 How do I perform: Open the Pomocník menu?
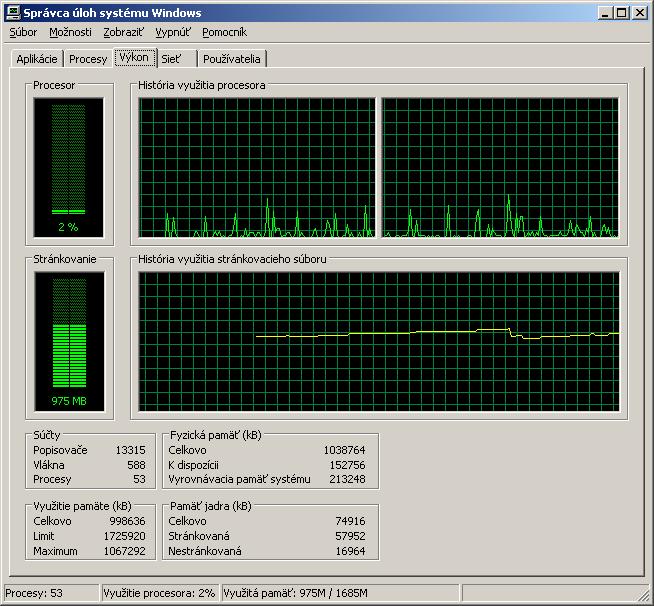click(x=224, y=32)
